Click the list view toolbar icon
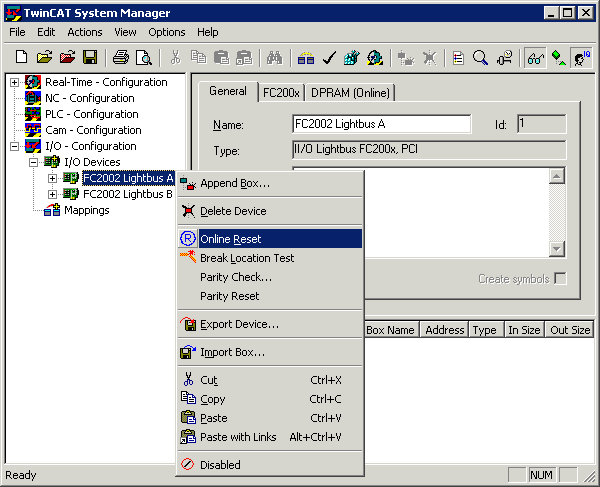600x487 pixels. pyautogui.click(x=458, y=58)
